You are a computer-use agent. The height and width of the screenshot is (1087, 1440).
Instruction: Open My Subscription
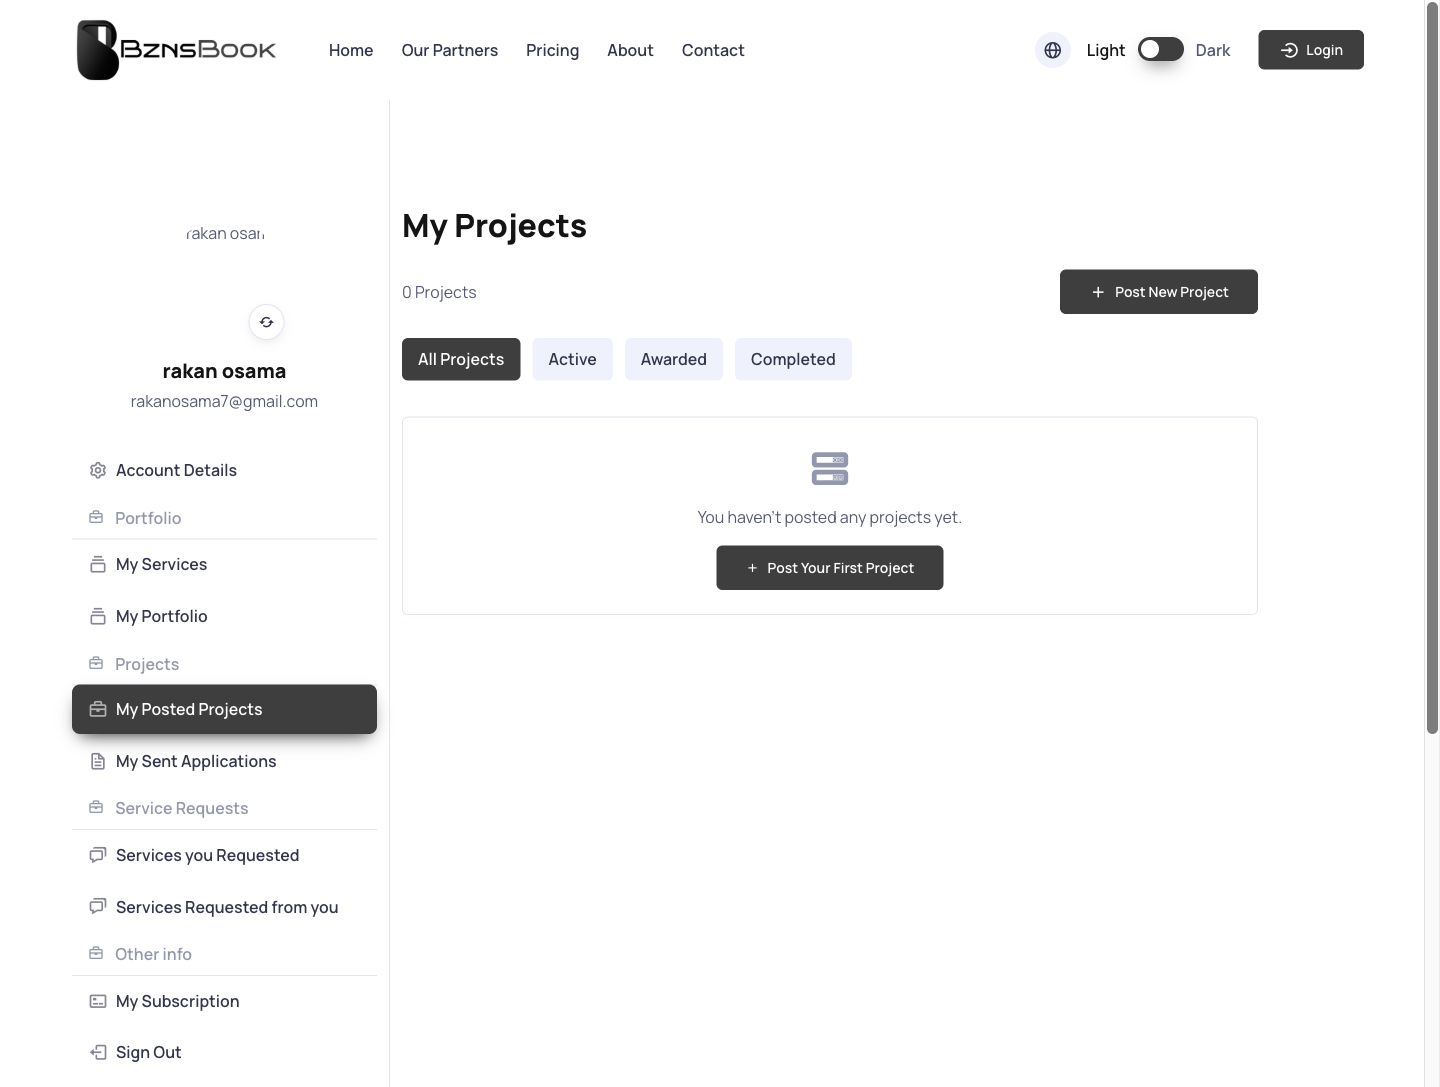click(x=224, y=1001)
